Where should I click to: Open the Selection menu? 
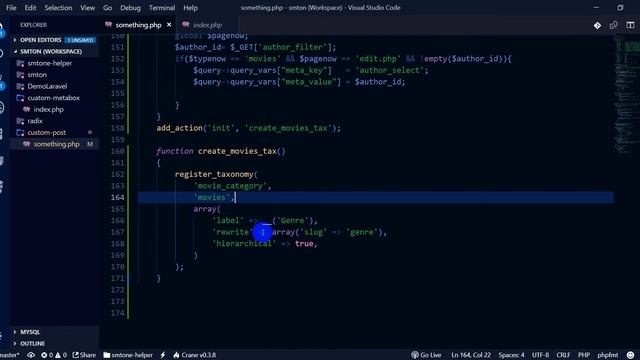[x=58, y=8]
